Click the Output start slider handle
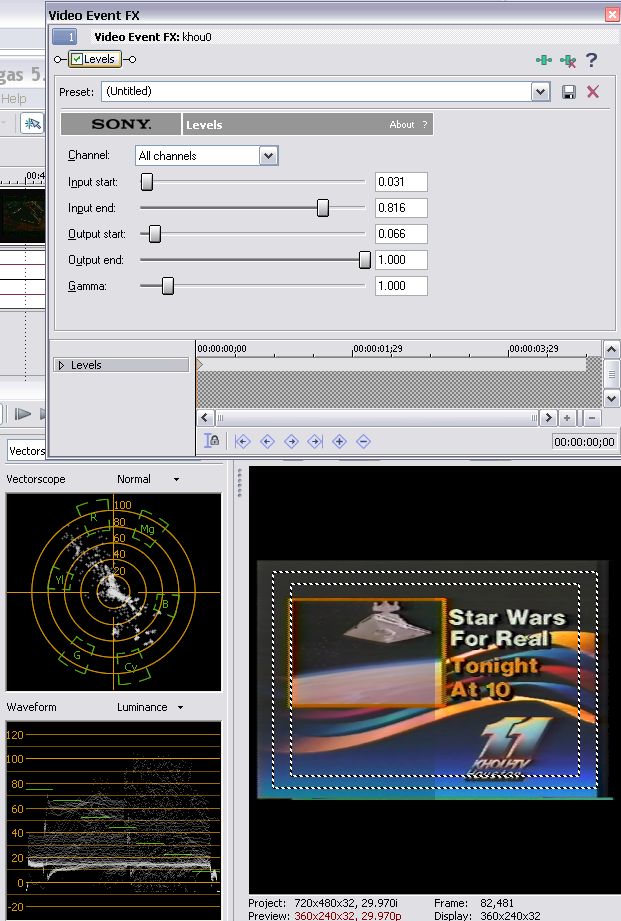Image resolution: width=621 pixels, height=921 pixels. [x=155, y=234]
